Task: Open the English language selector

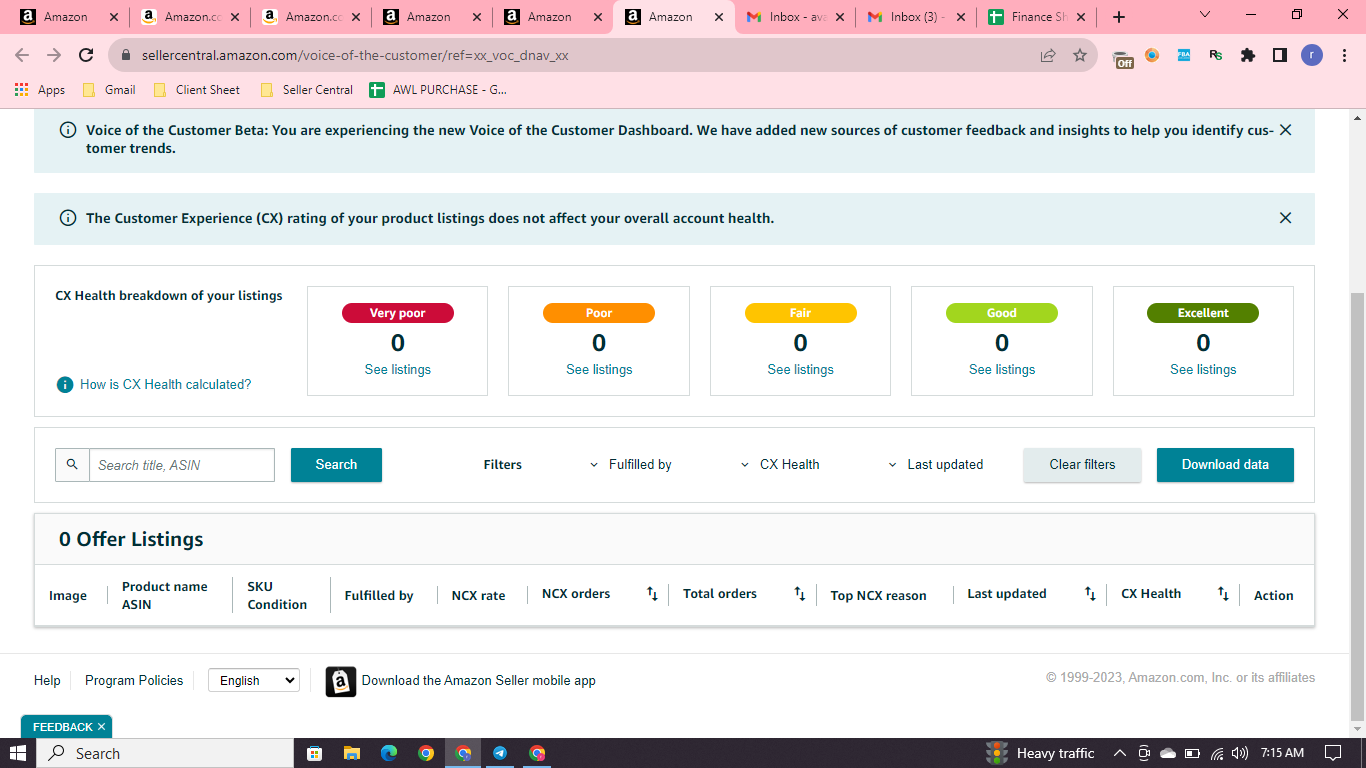Action: pyautogui.click(x=254, y=681)
